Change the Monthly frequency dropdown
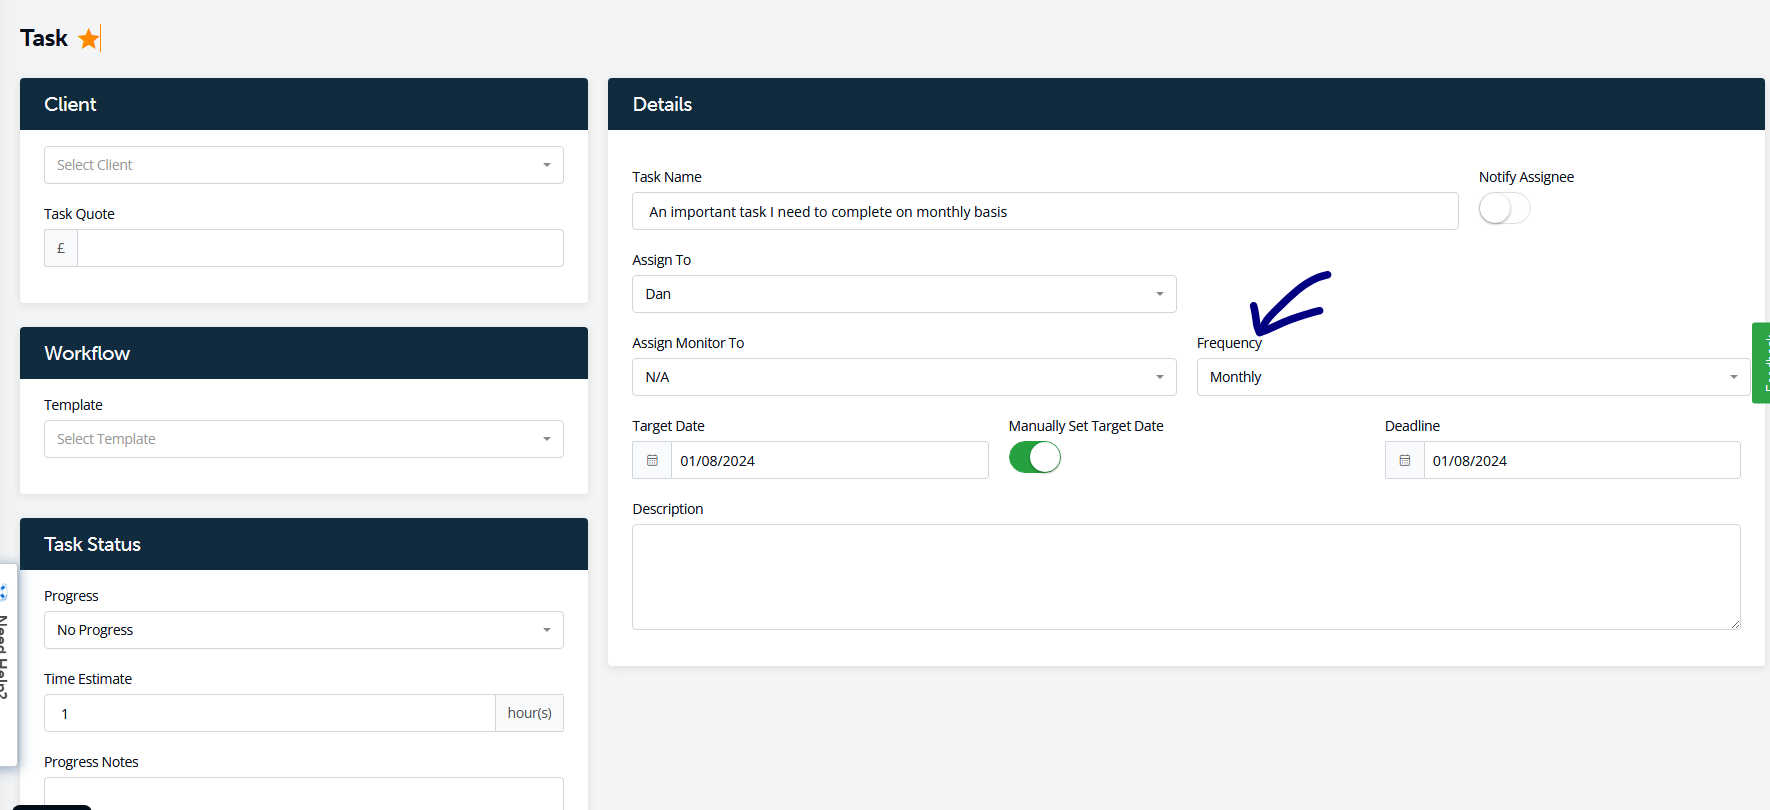The height and width of the screenshot is (810, 1770). click(1472, 377)
